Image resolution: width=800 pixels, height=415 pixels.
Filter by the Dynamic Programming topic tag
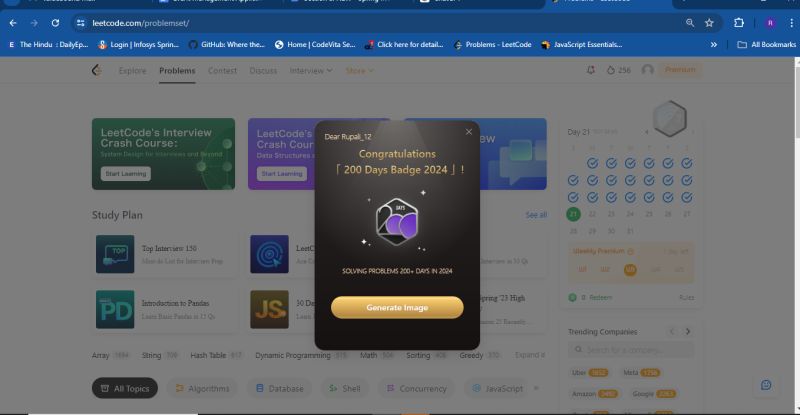(302, 355)
